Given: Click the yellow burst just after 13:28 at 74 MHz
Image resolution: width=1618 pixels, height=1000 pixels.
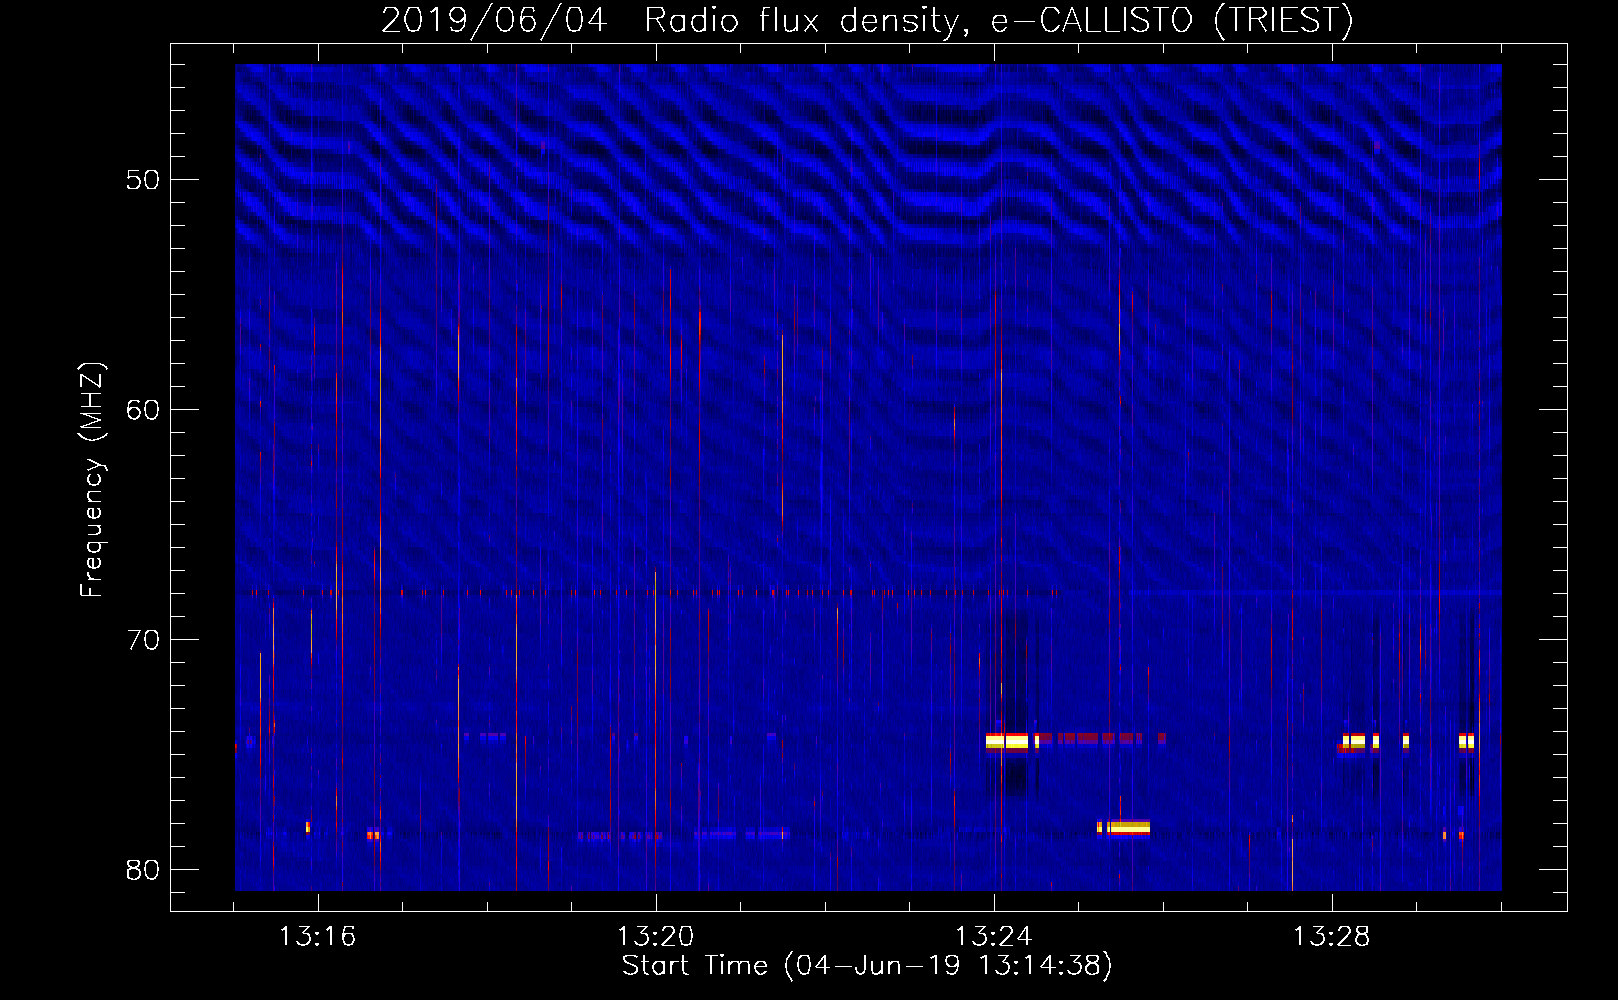Looking at the screenshot, I should (x=1354, y=742).
